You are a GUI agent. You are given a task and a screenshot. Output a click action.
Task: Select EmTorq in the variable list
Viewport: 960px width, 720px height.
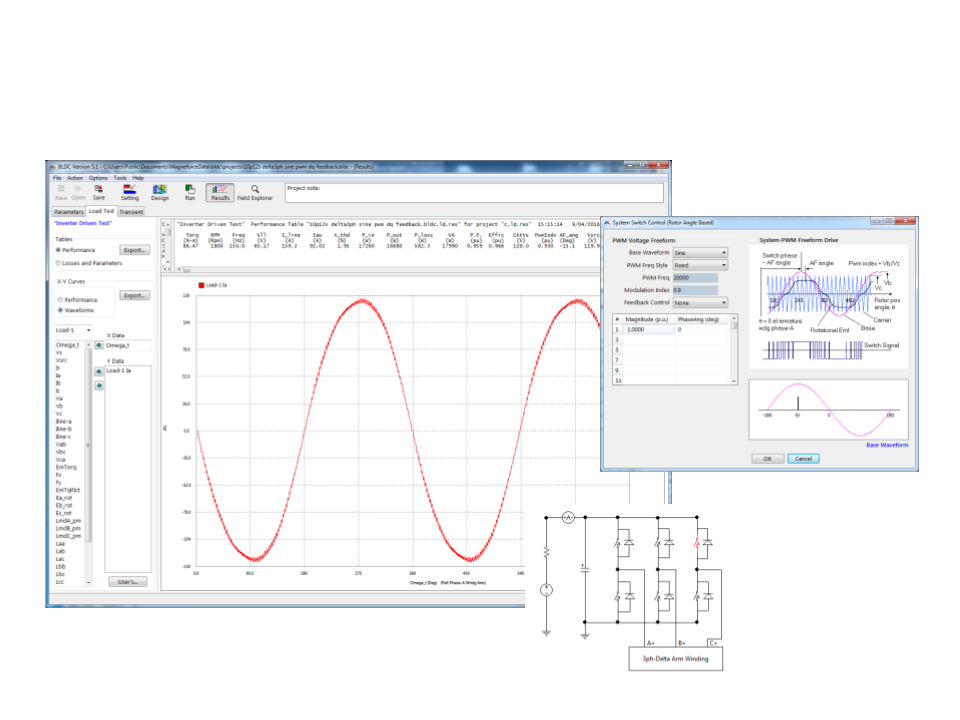[x=66, y=467]
